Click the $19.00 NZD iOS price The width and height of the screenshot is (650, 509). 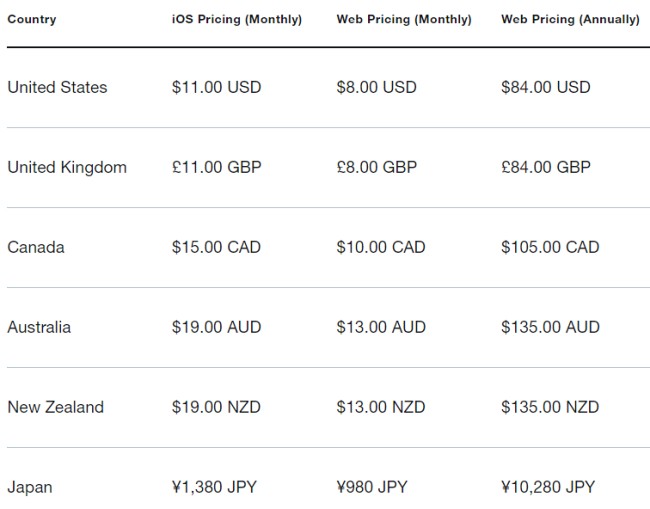pyautogui.click(x=216, y=407)
